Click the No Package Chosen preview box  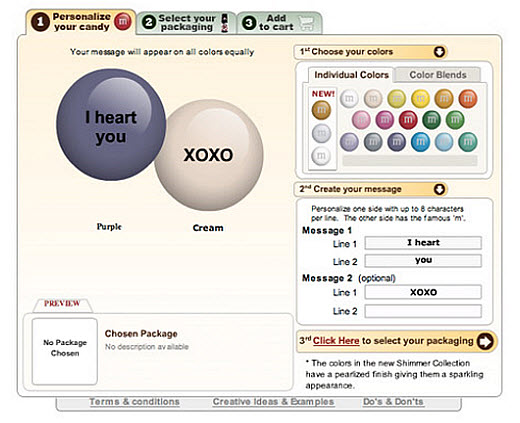coord(65,351)
